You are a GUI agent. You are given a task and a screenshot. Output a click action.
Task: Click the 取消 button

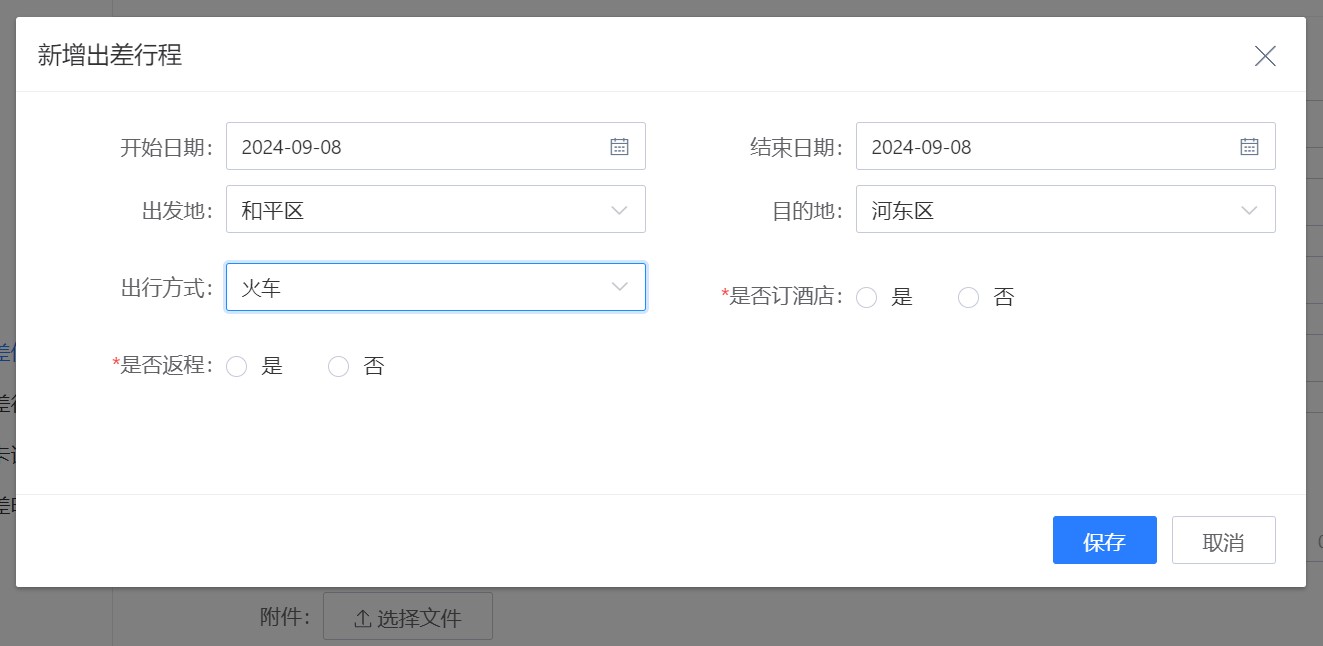pos(1223,539)
